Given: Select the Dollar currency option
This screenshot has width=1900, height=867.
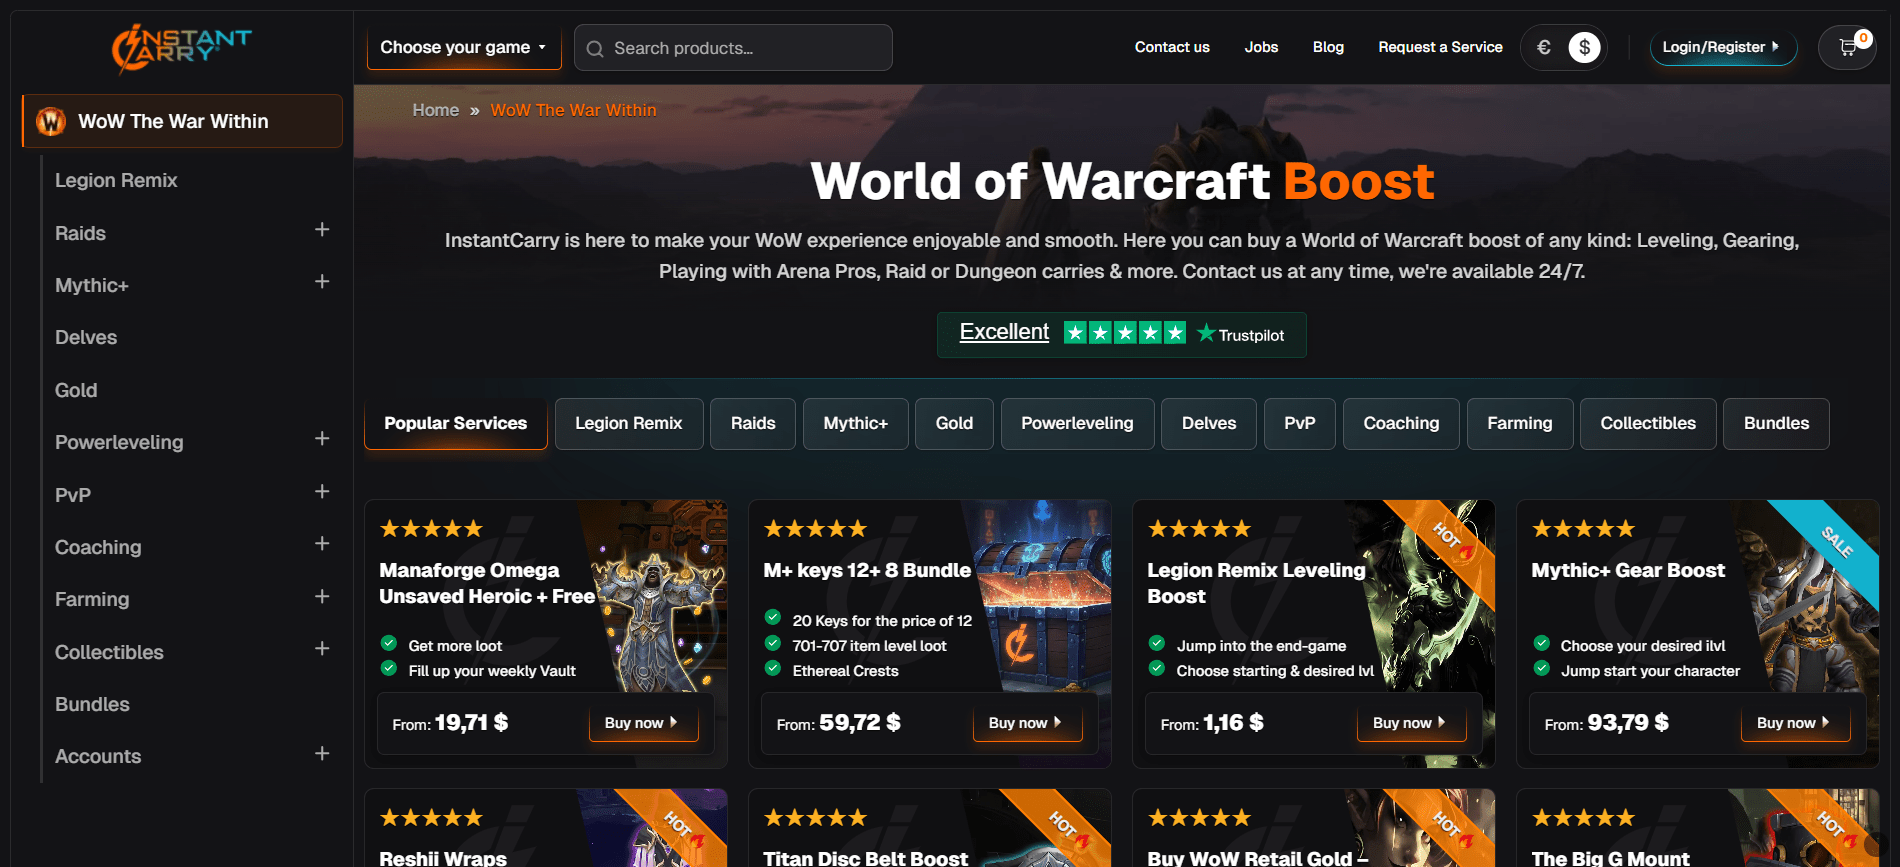Looking at the screenshot, I should click(1584, 47).
